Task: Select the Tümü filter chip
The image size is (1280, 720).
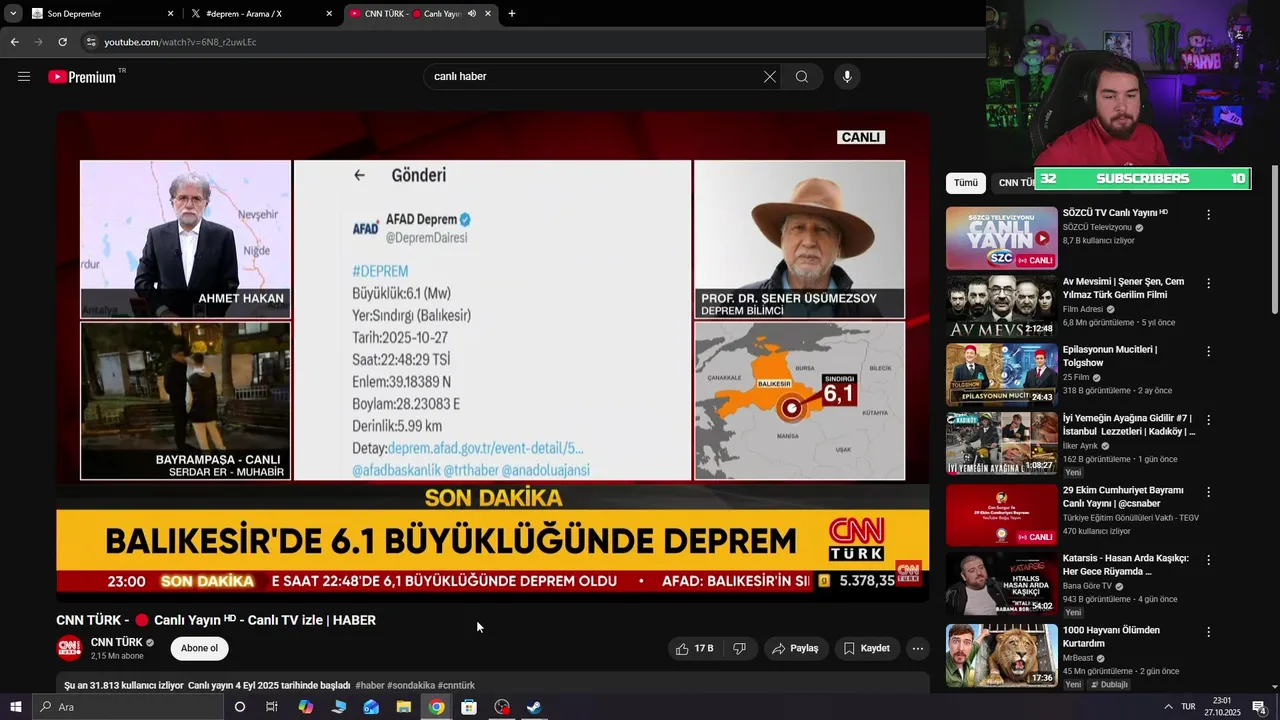Action: (x=966, y=183)
